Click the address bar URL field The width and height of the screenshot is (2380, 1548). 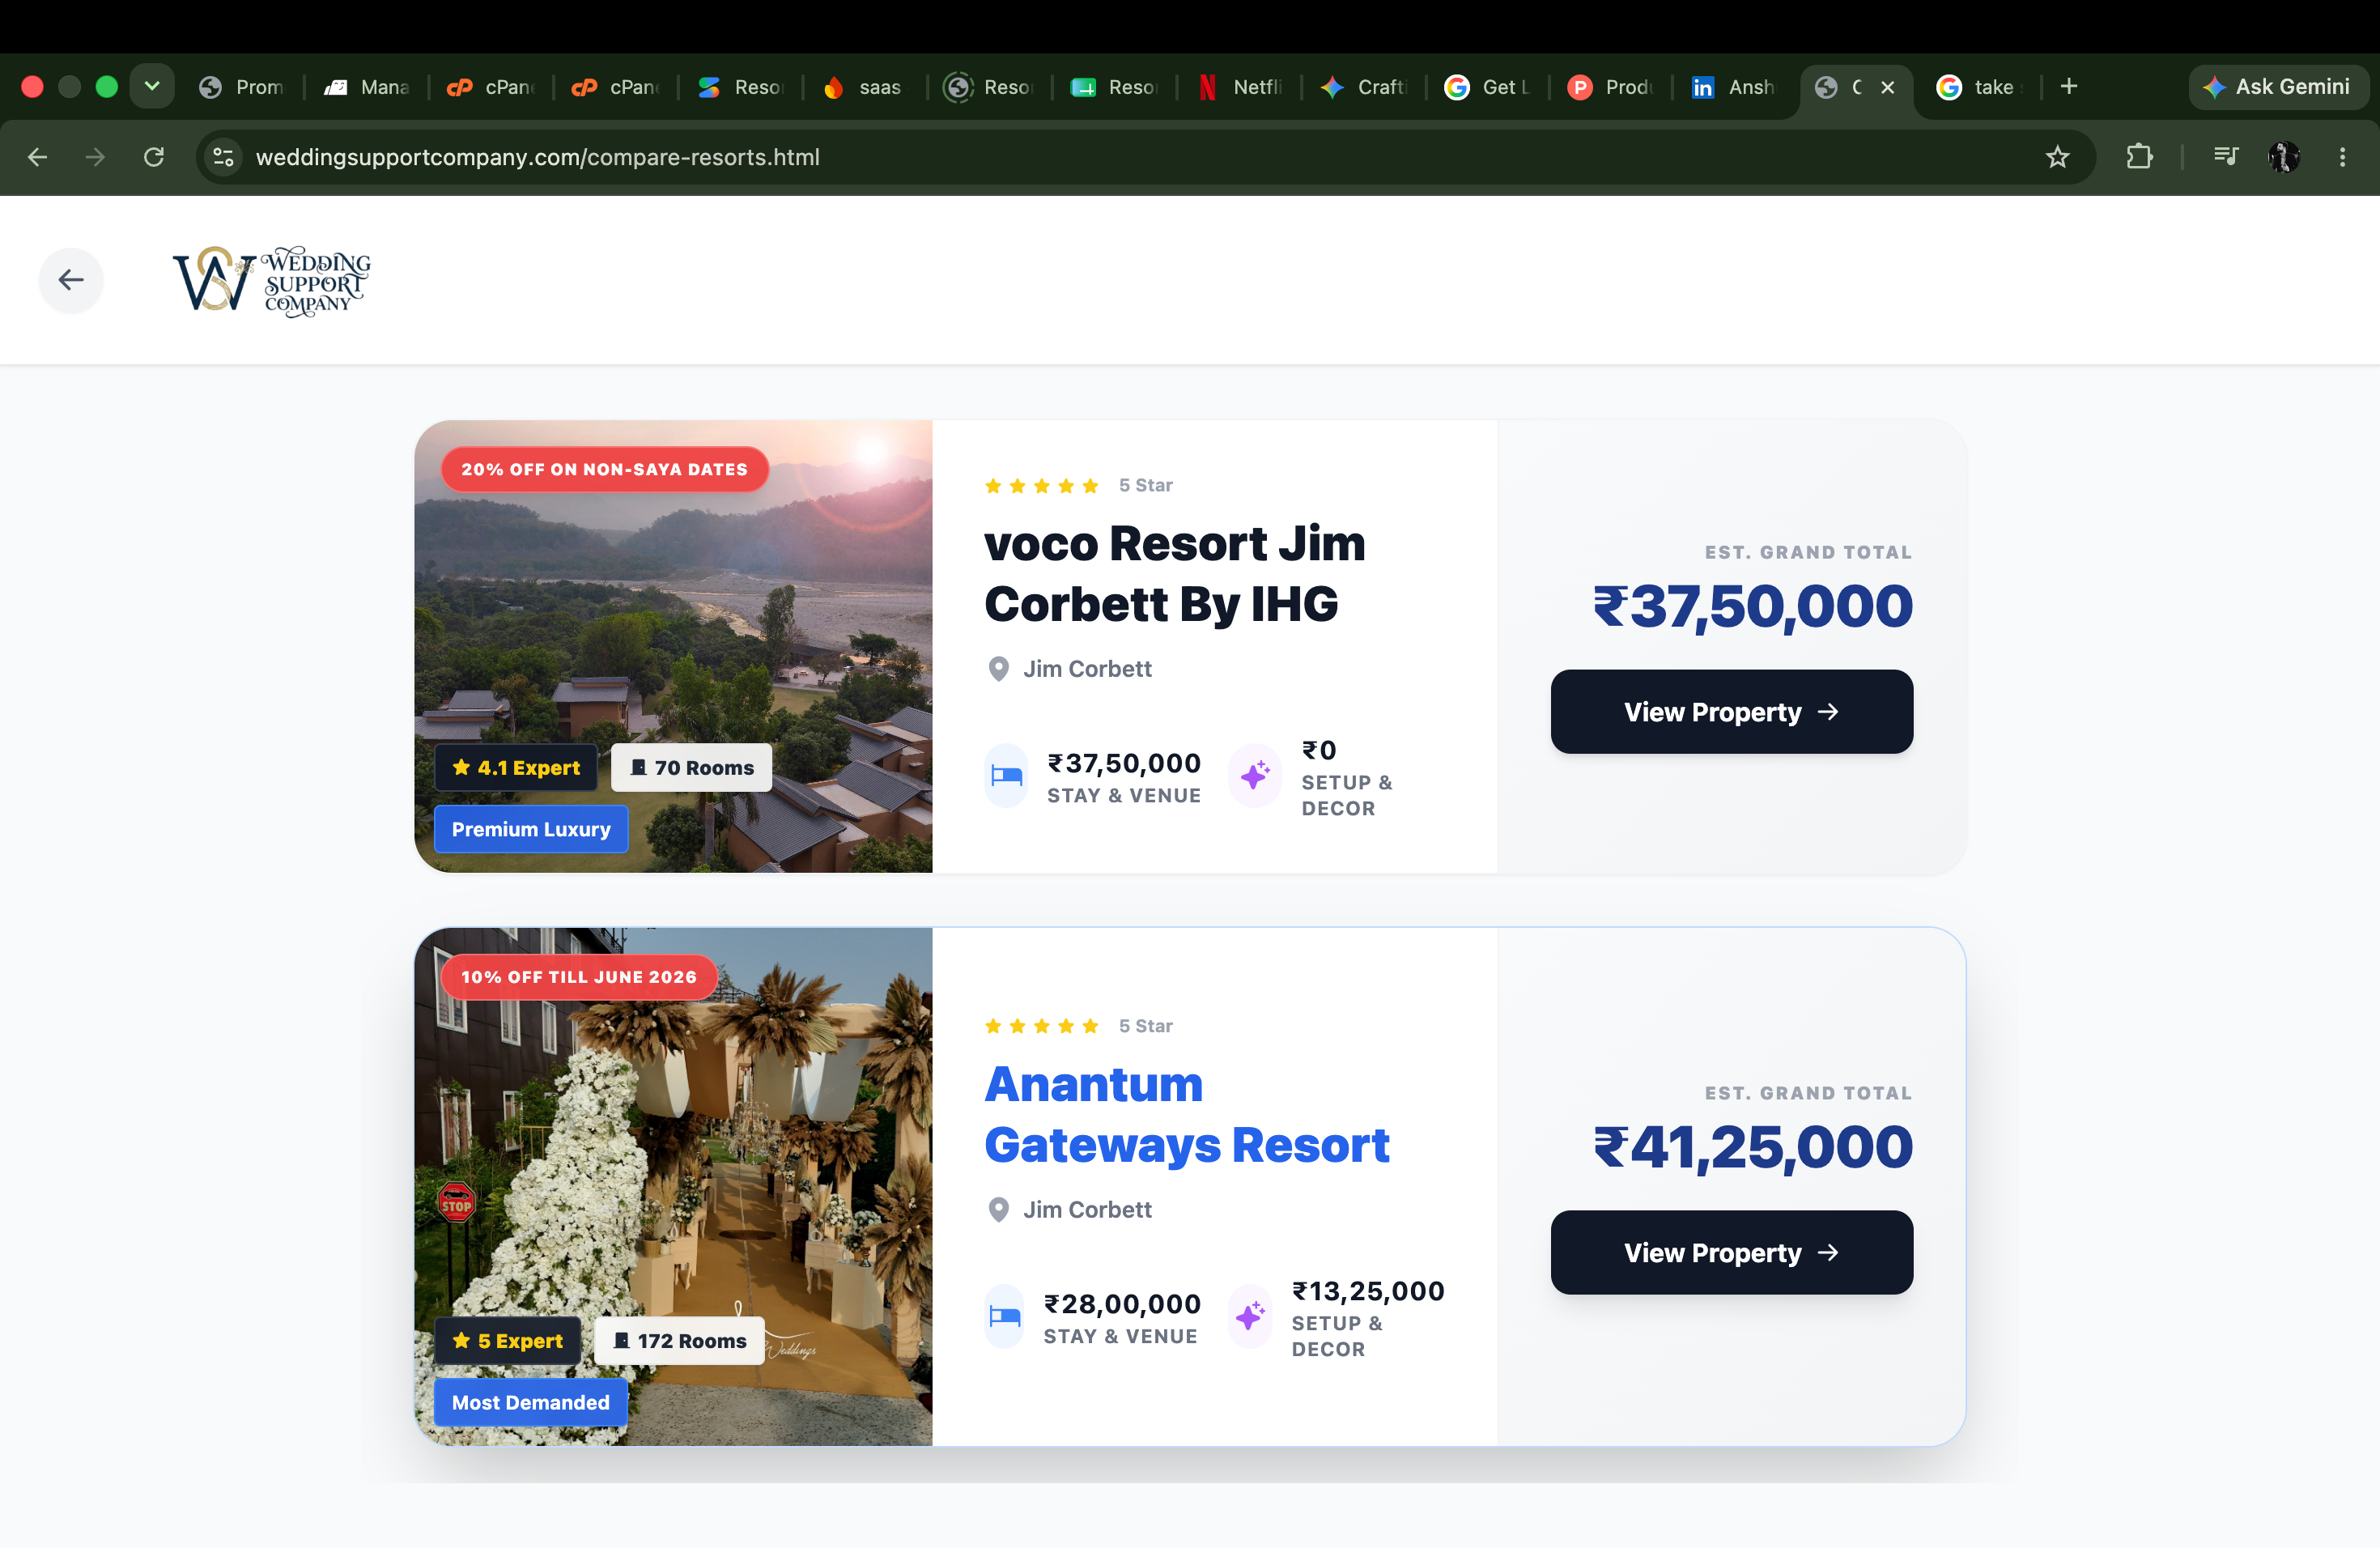tap(1145, 157)
